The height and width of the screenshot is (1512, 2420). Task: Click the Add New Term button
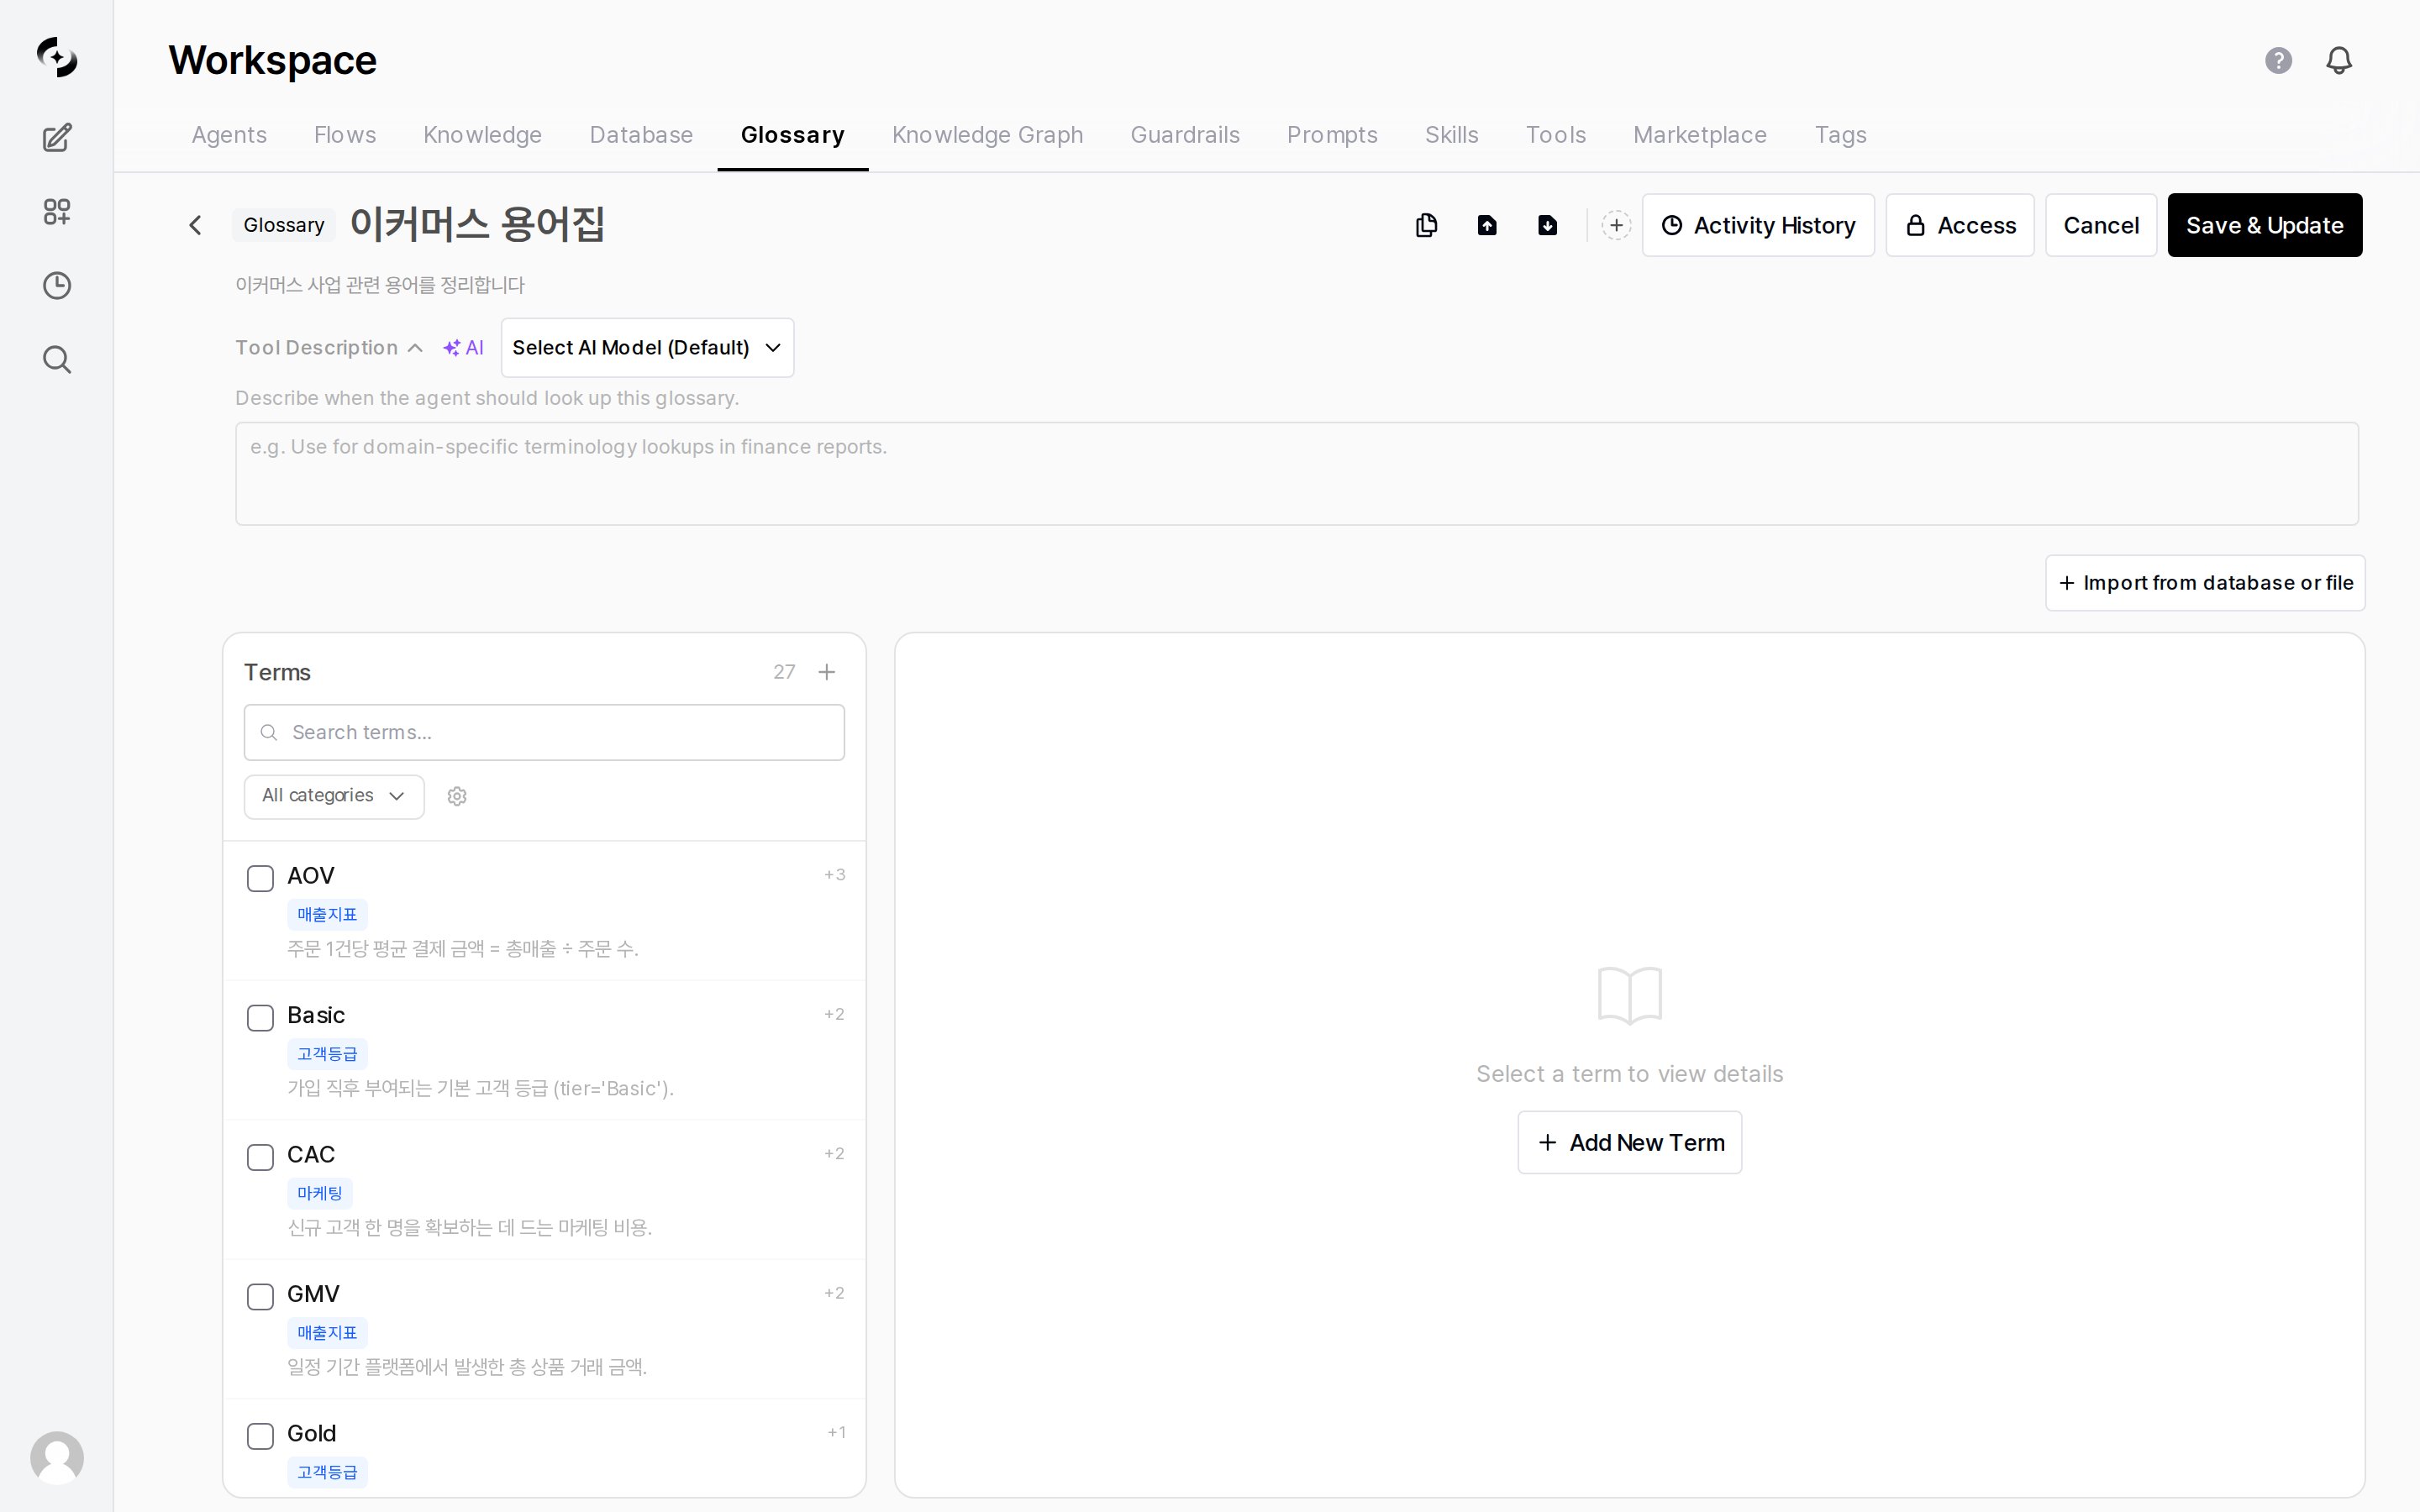(x=1630, y=1142)
